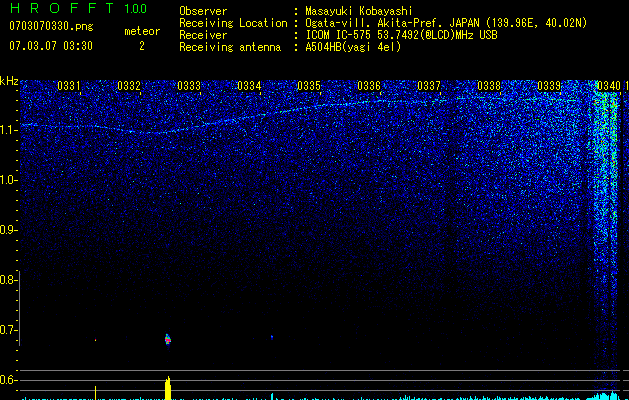Click the 1.1 kHz axis label

(x=8, y=130)
